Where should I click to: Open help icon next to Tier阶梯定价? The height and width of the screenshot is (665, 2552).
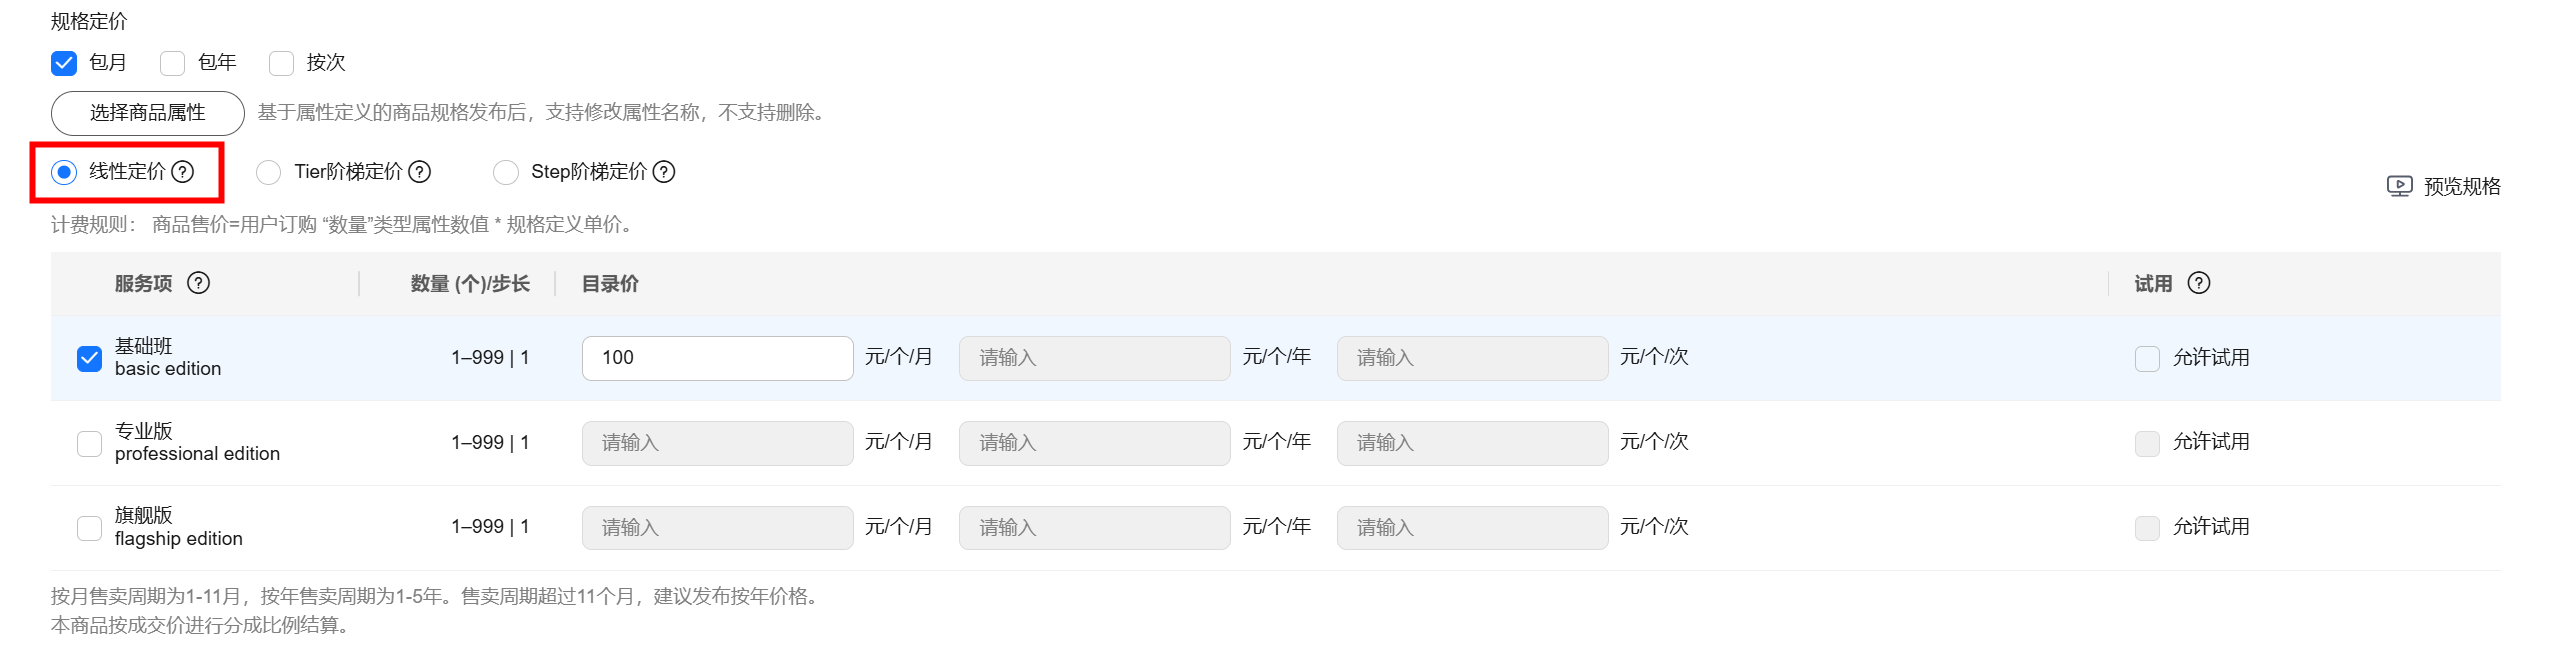[420, 172]
